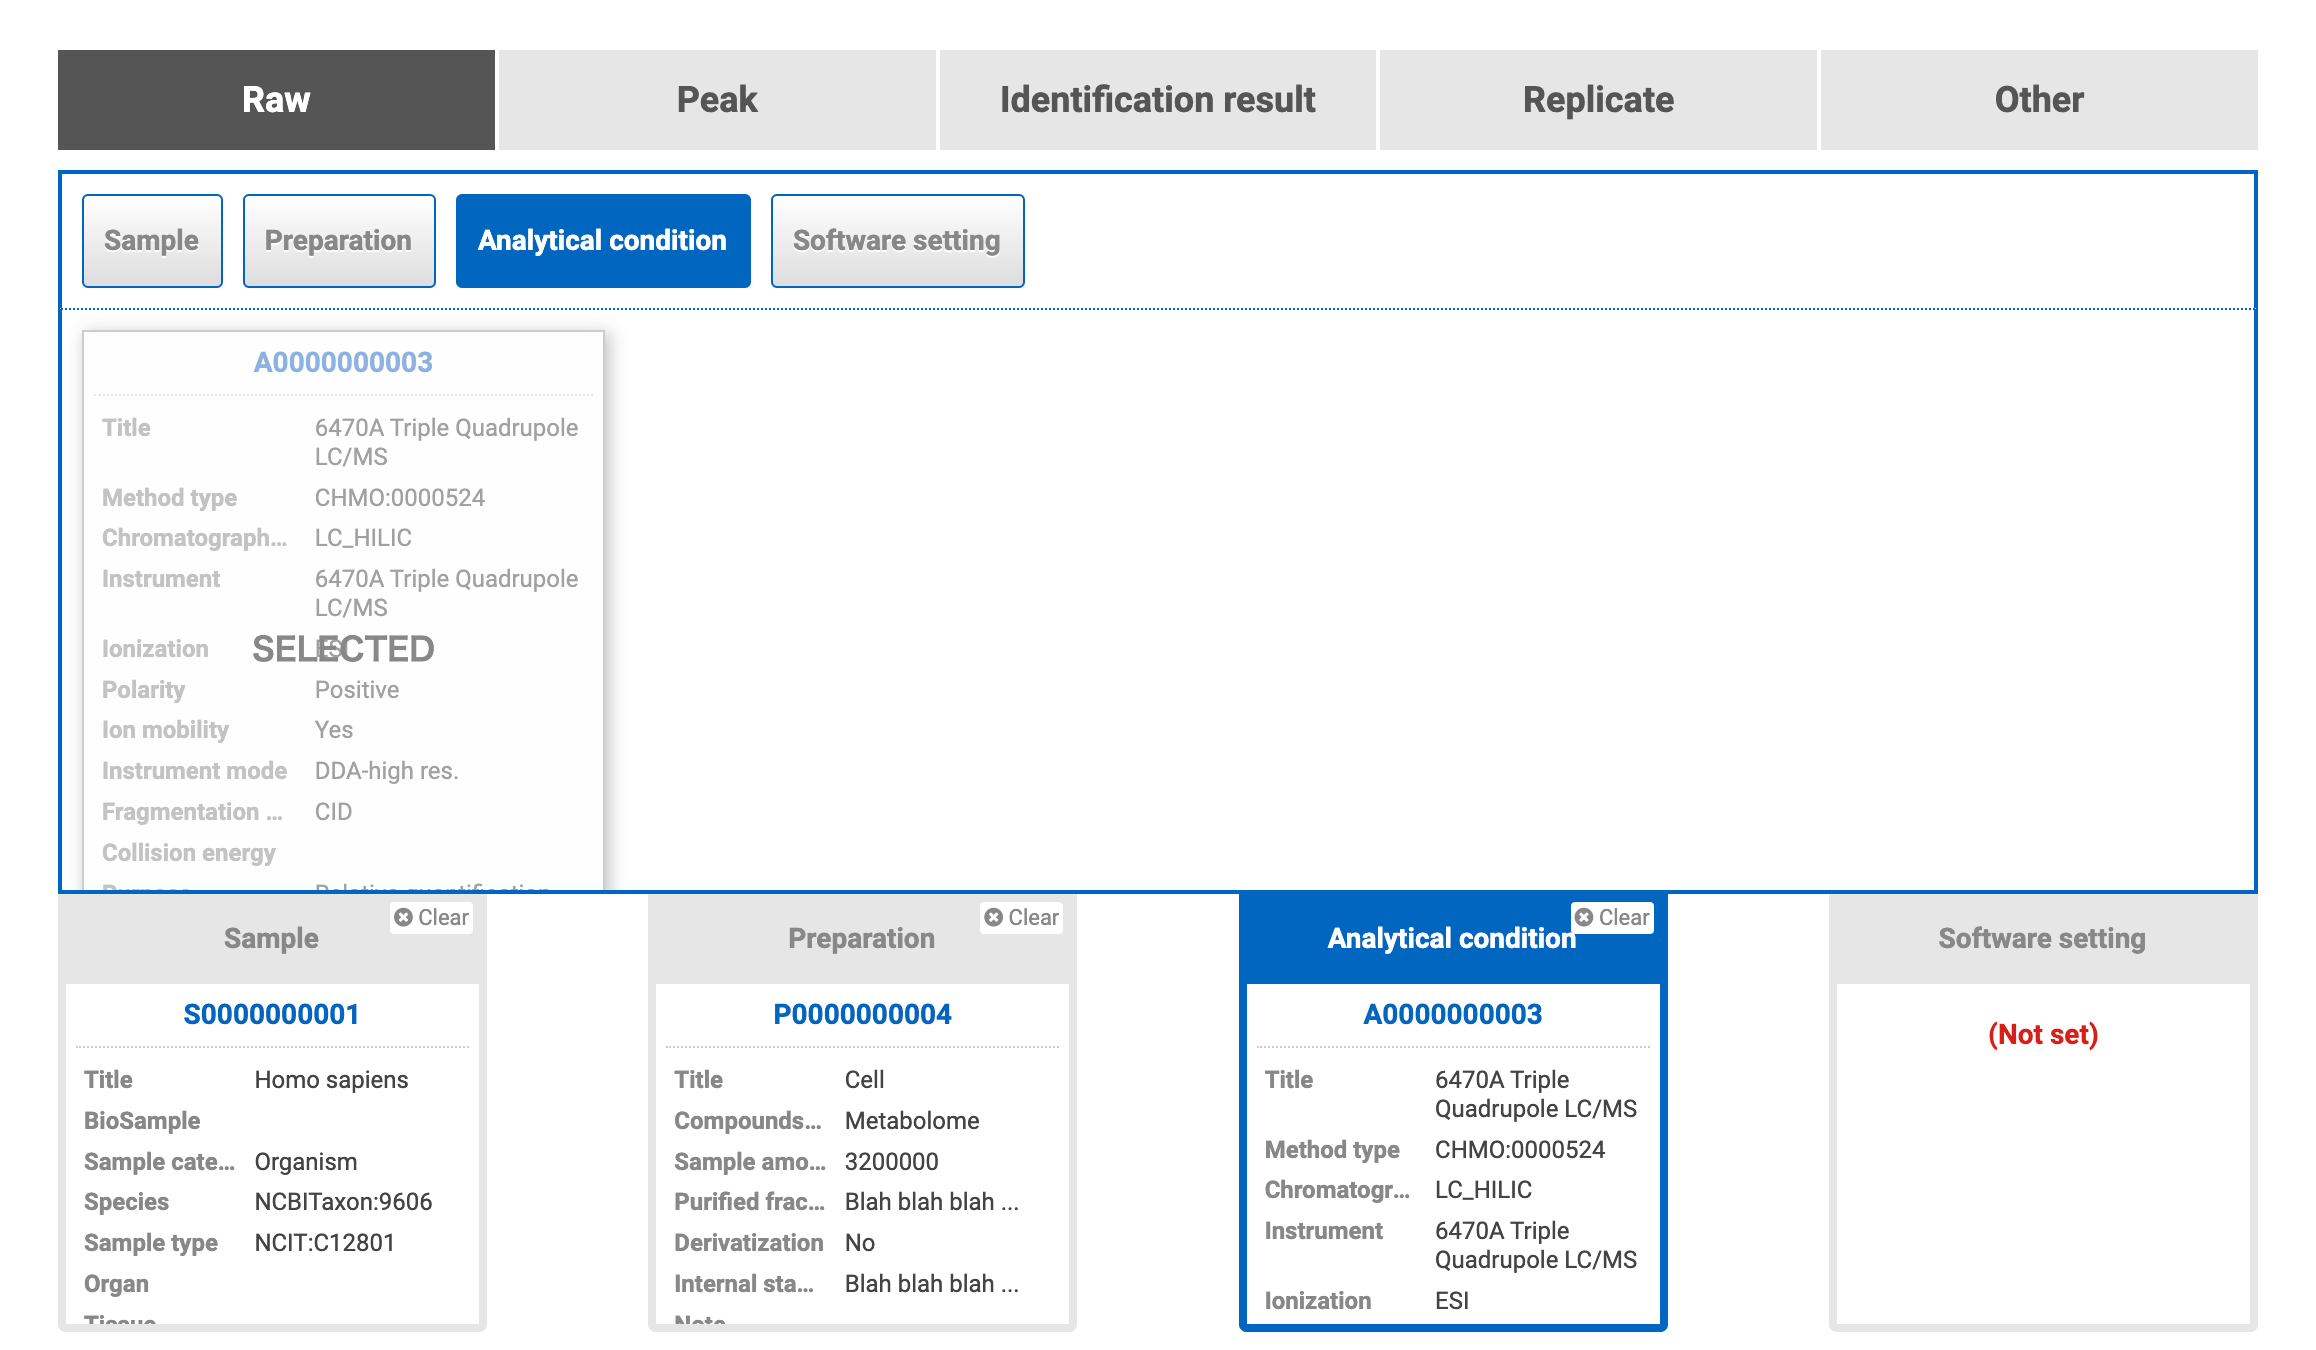Screen dimensions: 2316x1350
Task: Click the (Not set) software setting text
Action: (2042, 1034)
